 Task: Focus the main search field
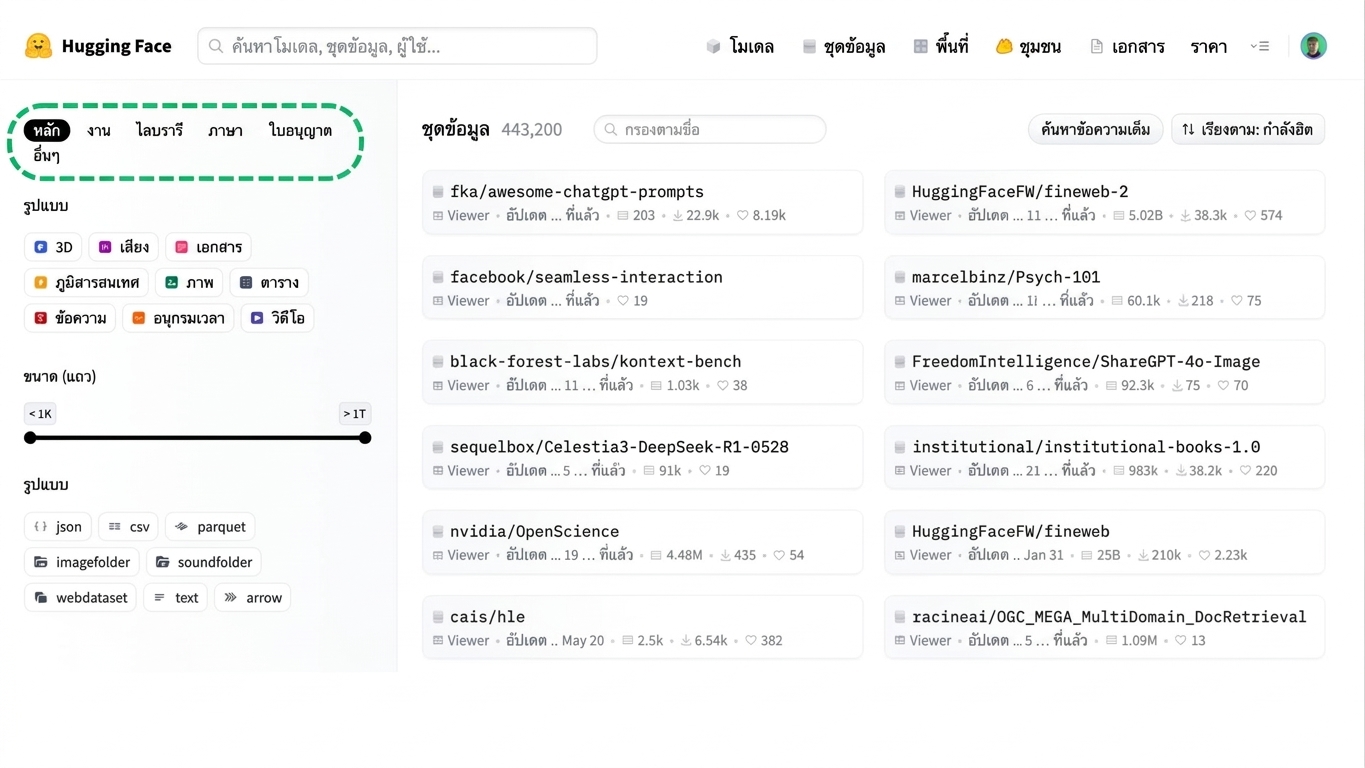pos(397,46)
